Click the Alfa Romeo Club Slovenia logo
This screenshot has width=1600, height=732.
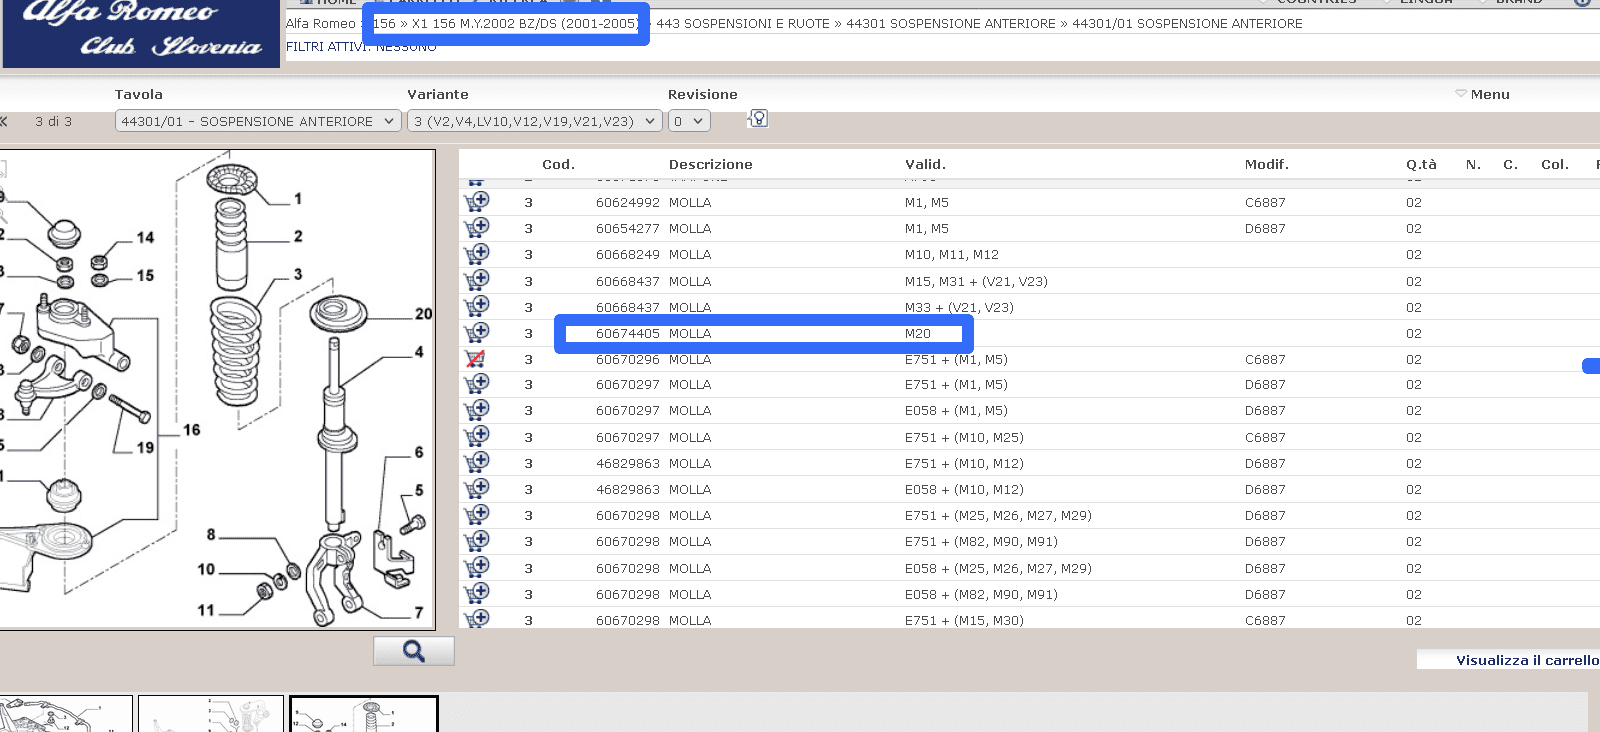[141, 32]
